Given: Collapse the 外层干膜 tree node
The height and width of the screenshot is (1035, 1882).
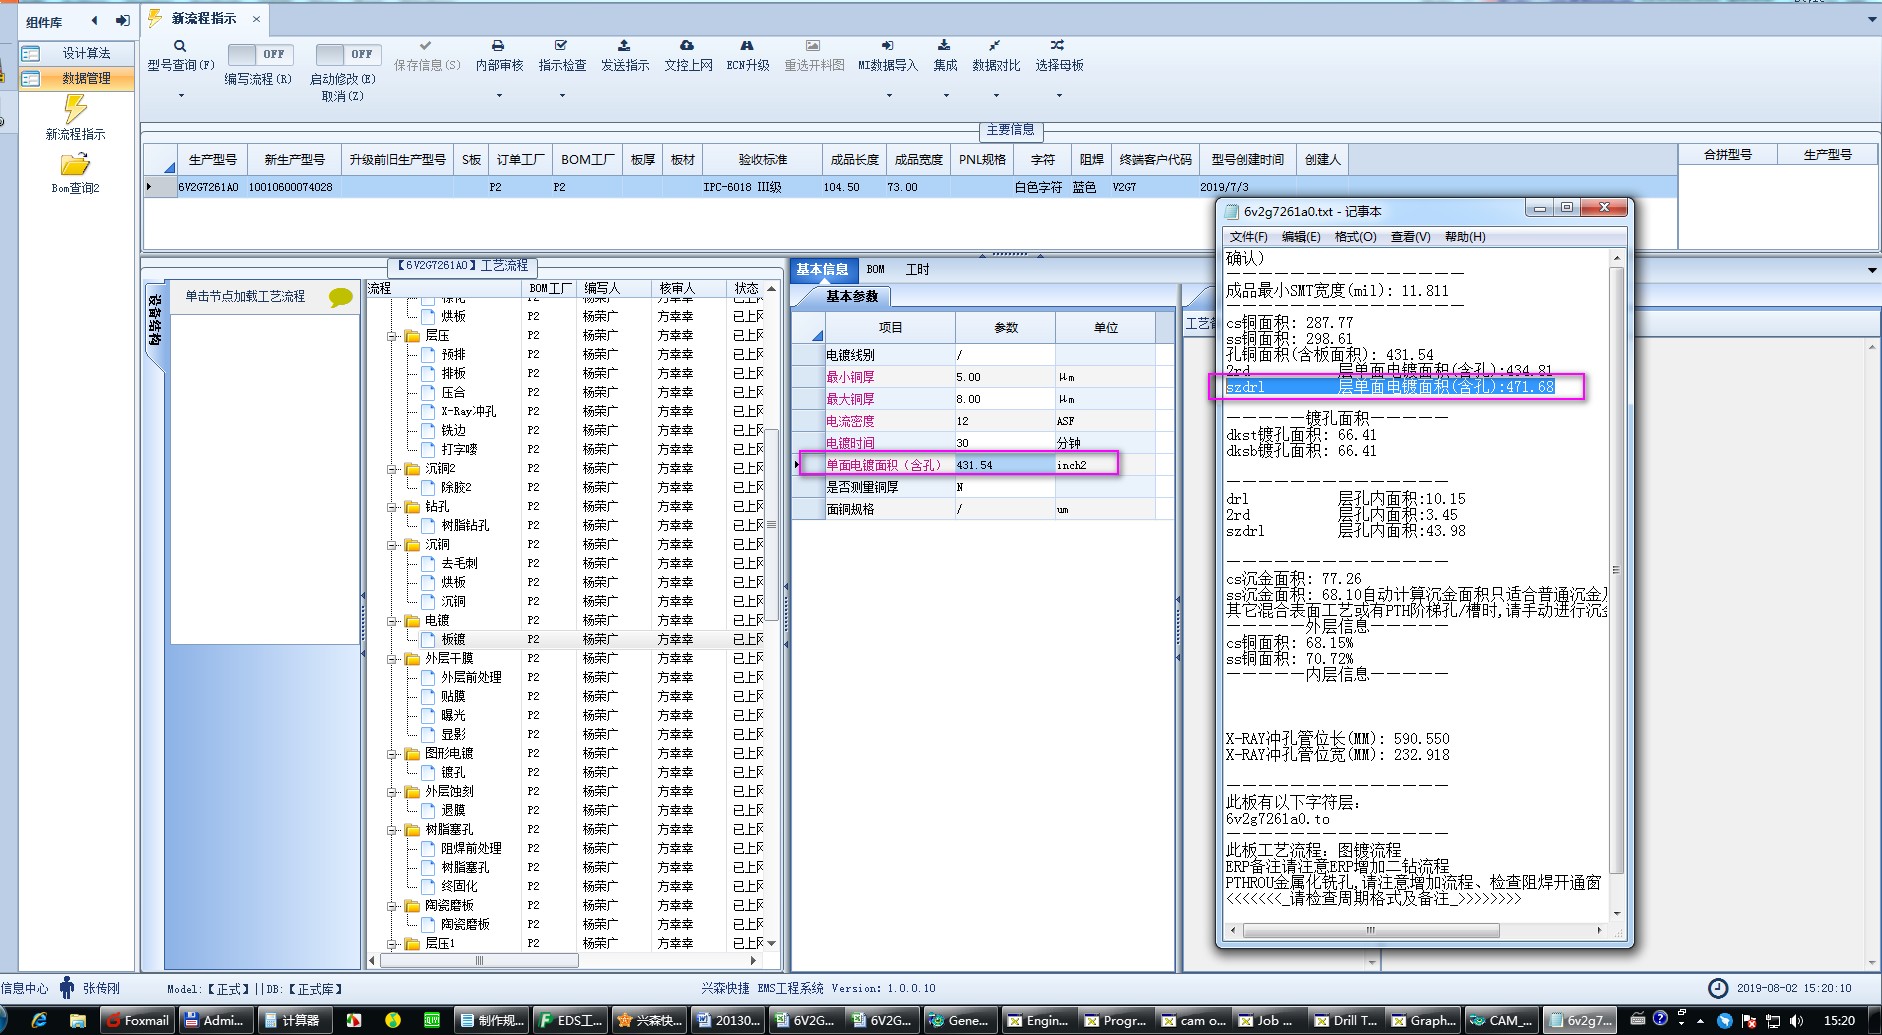Looking at the screenshot, I should coord(393,659).
